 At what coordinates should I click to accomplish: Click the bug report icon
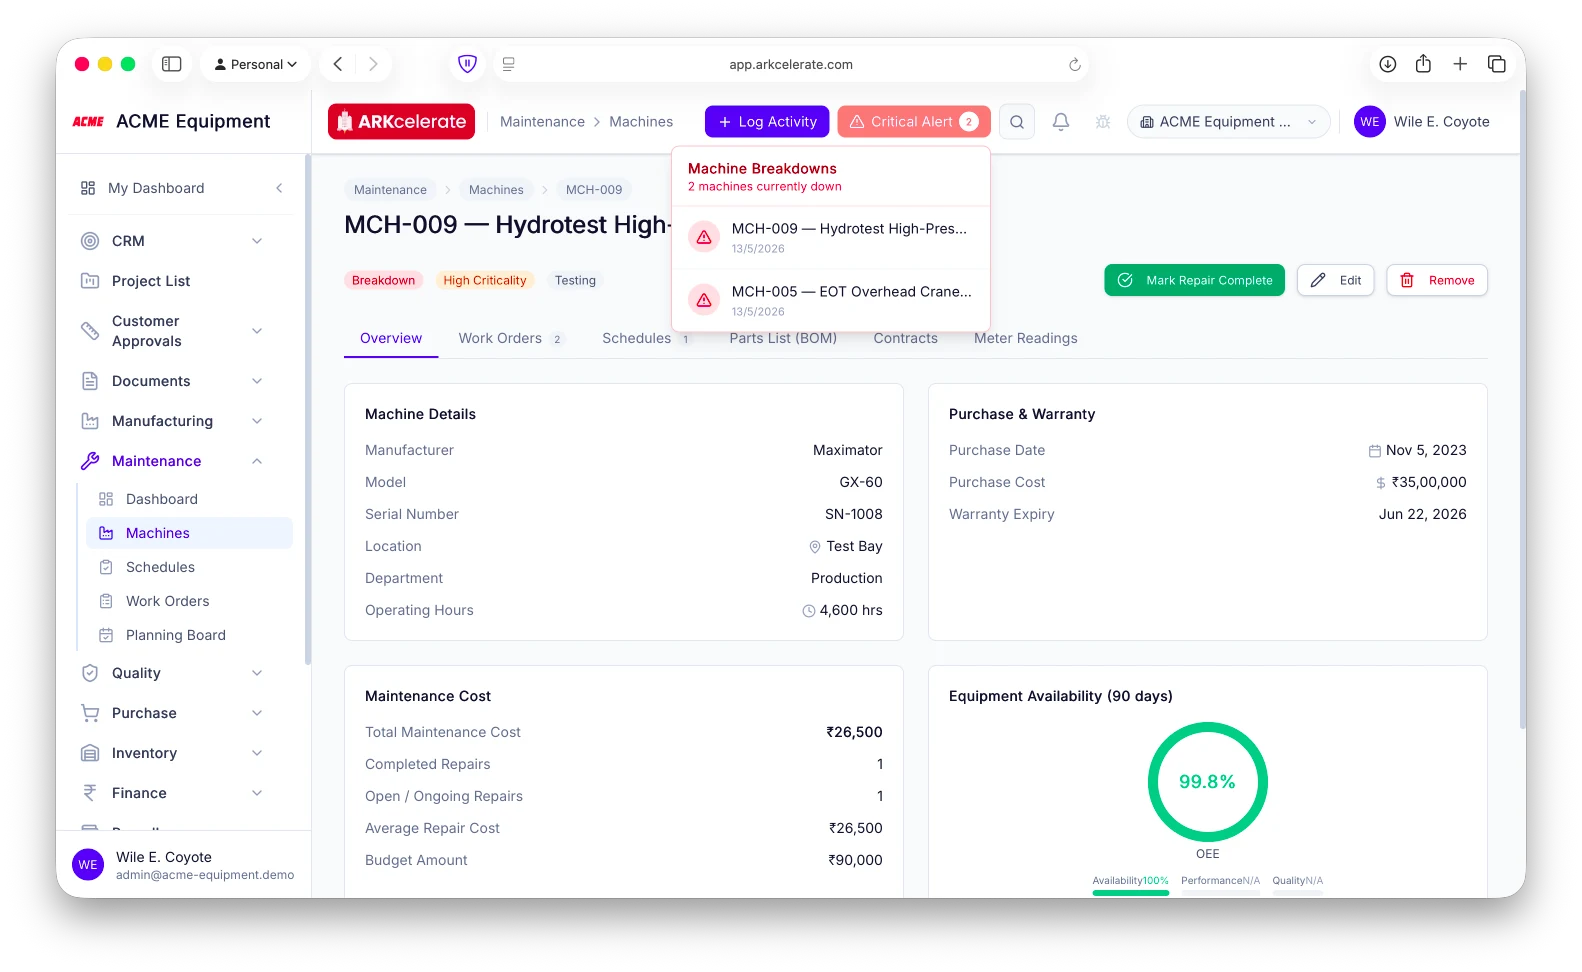pyautogui.click(x=1103, y=122)
